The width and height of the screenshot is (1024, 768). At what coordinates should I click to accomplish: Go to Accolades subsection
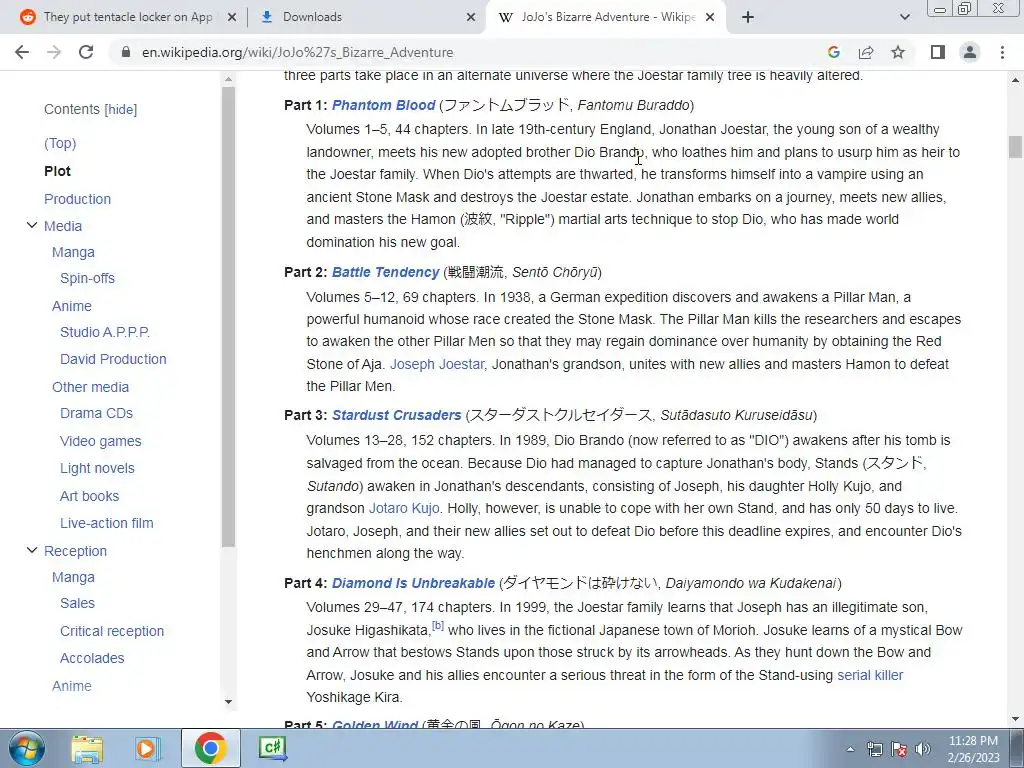[x=92, y=658]
